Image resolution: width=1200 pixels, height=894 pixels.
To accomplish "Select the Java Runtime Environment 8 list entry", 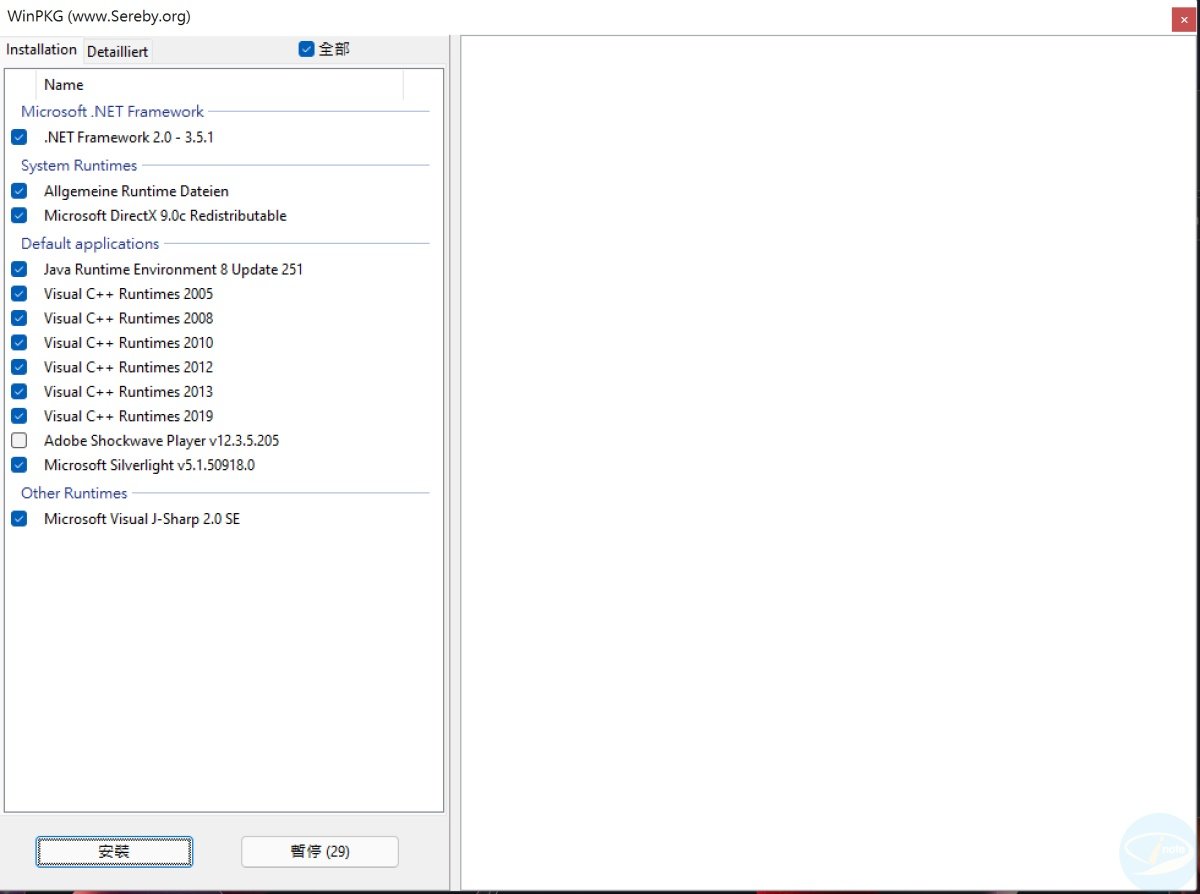I will pos(173,268).
